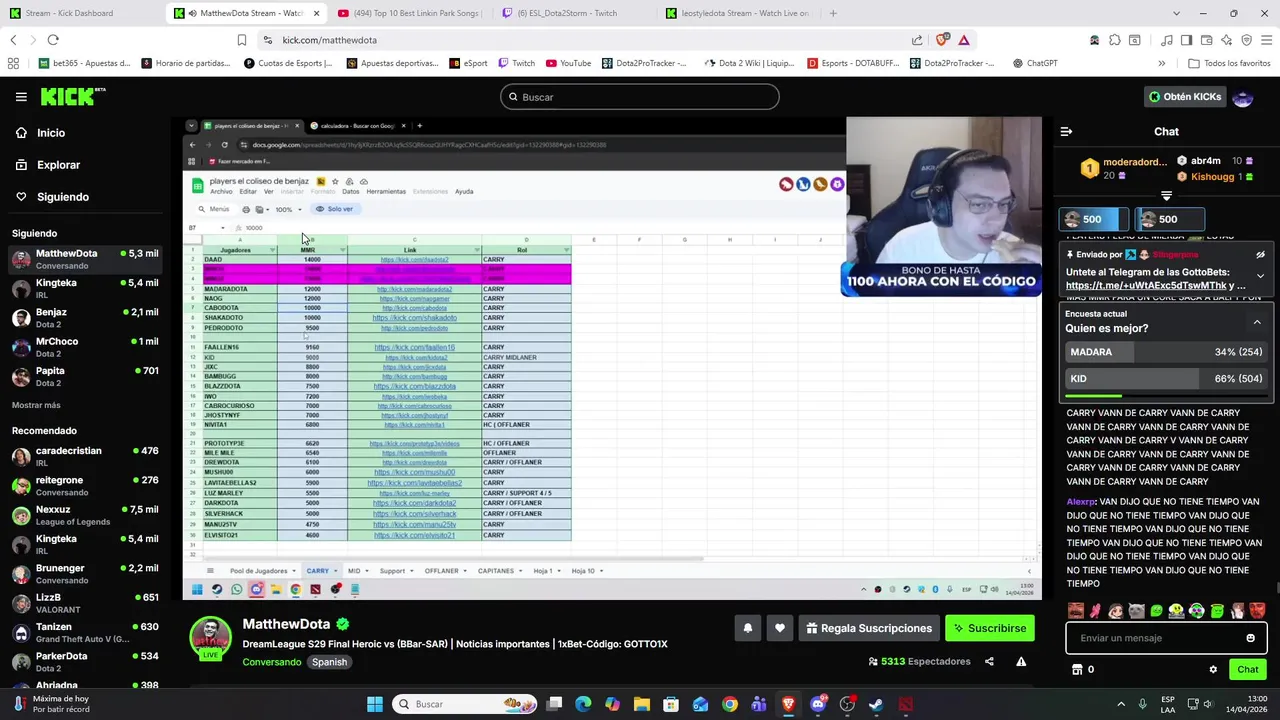Click the green Suscribirse button
This screenshot has height=720, width=1280.
[x=990, y=628]
